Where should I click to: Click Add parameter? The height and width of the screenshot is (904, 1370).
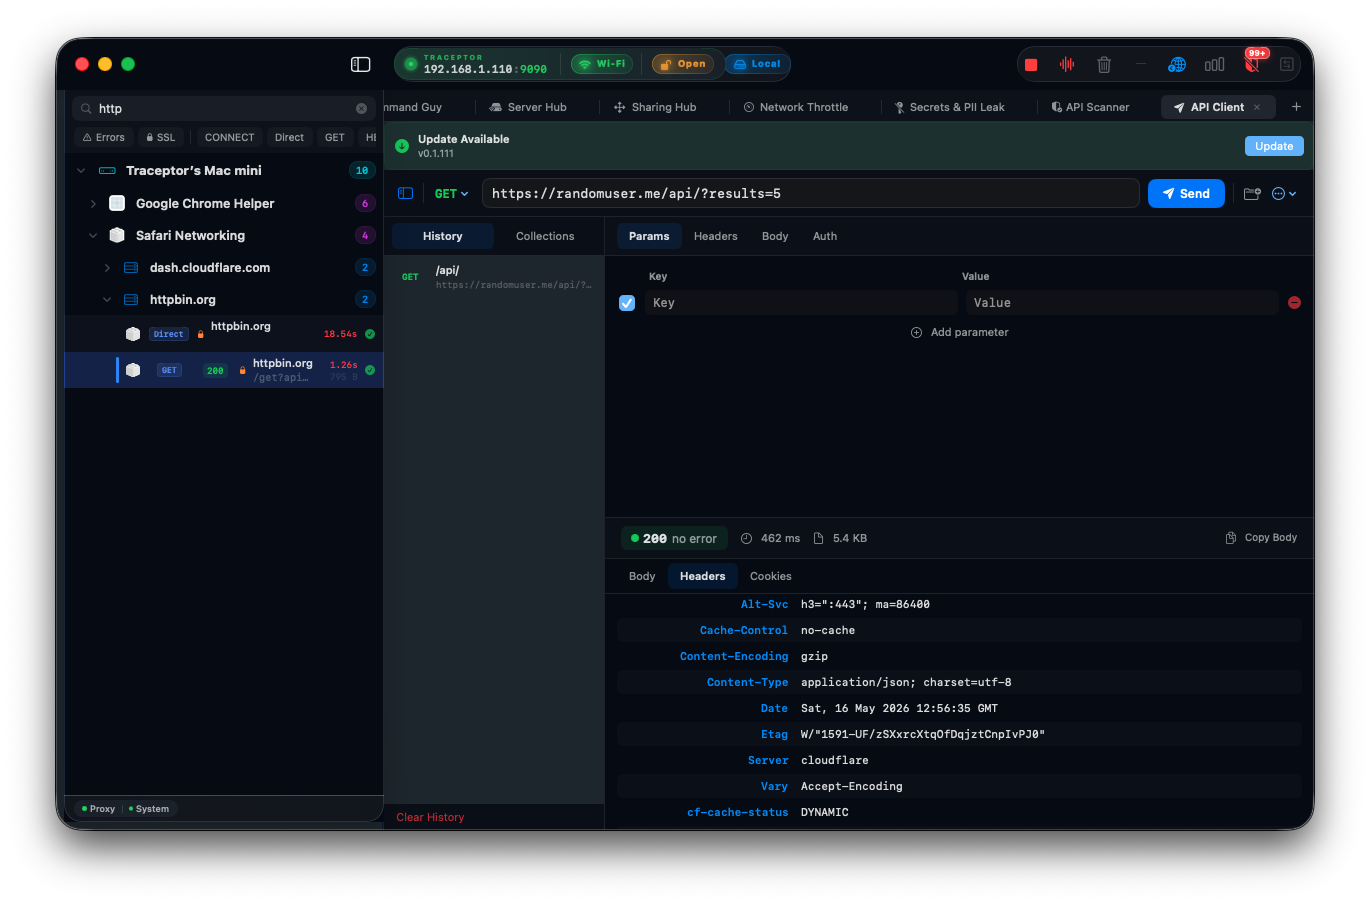[960, 332]
